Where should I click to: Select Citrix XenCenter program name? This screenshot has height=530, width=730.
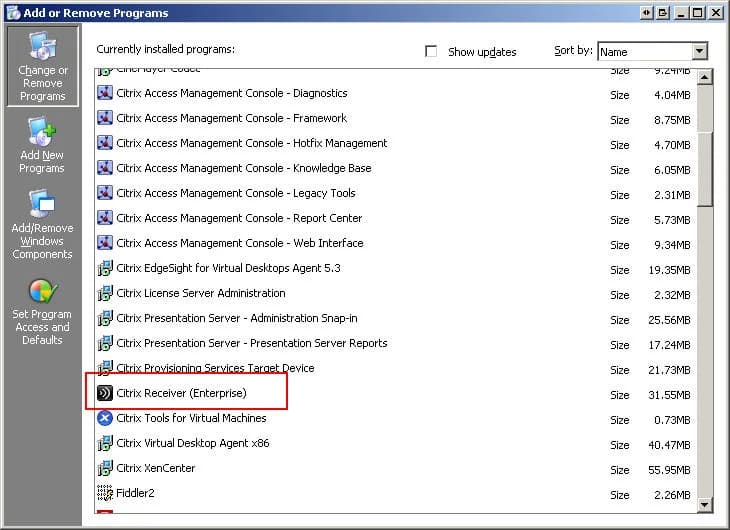point(155,468)
